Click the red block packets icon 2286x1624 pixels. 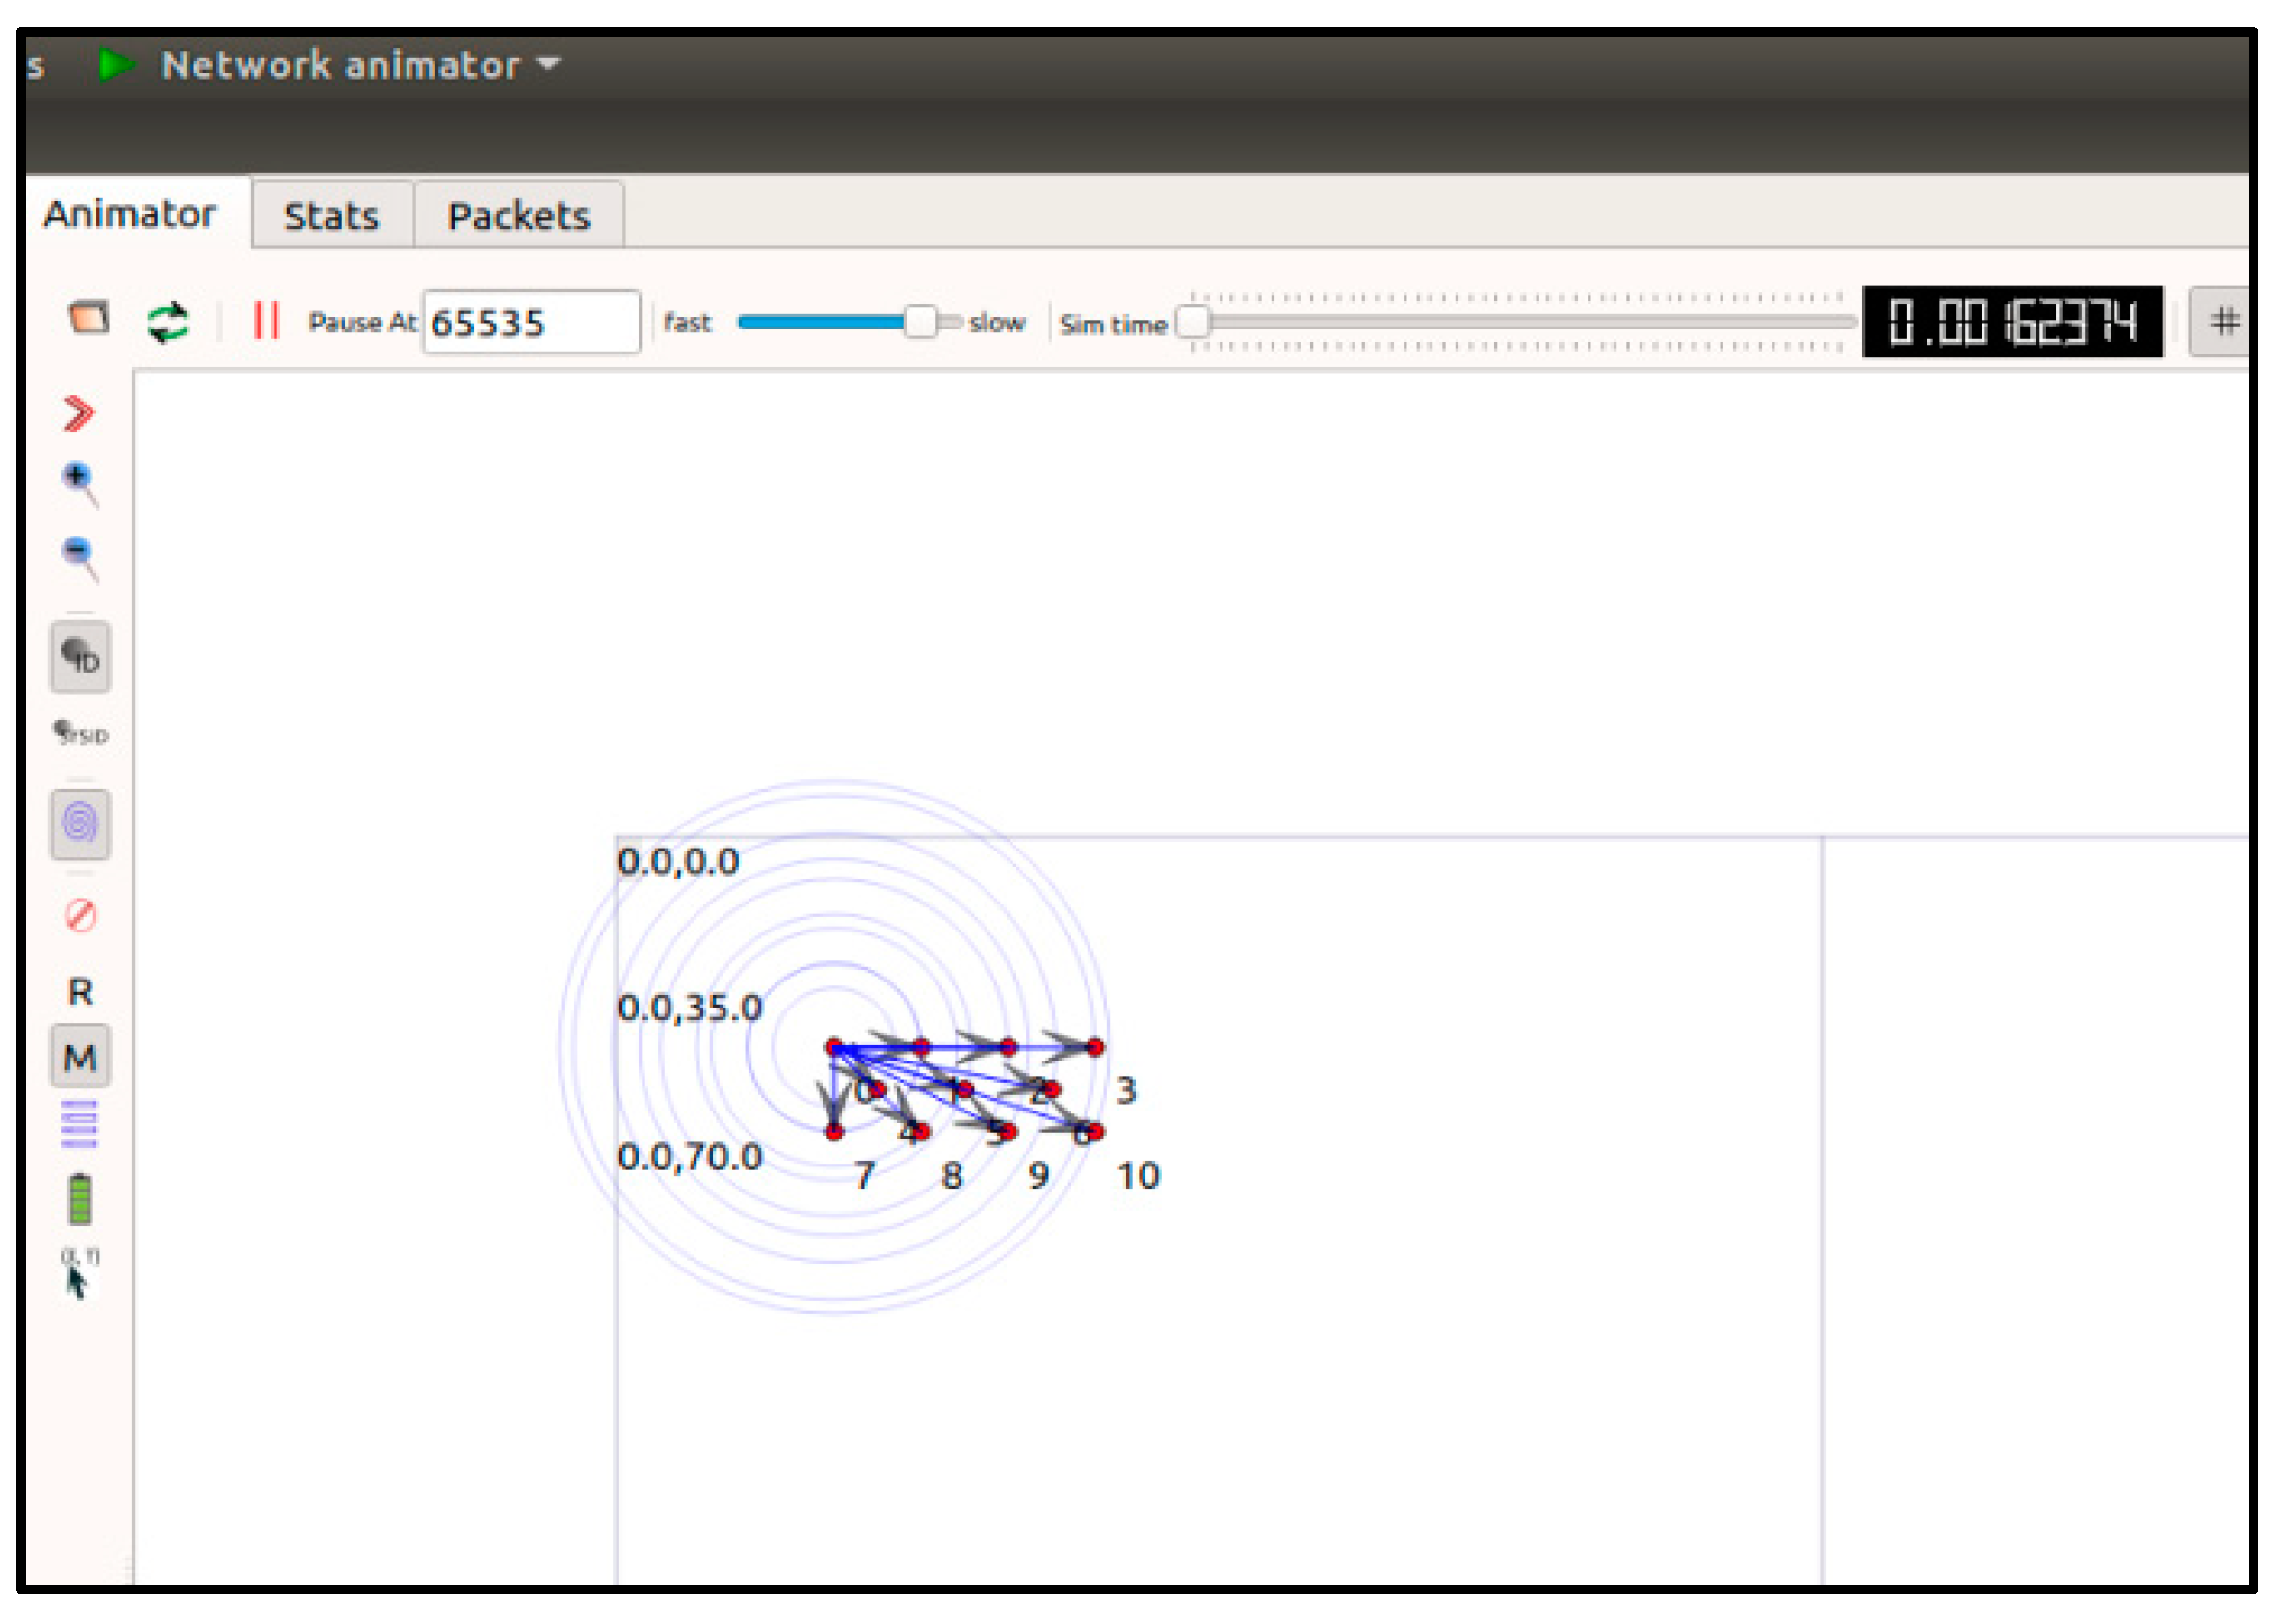[81, 914]
